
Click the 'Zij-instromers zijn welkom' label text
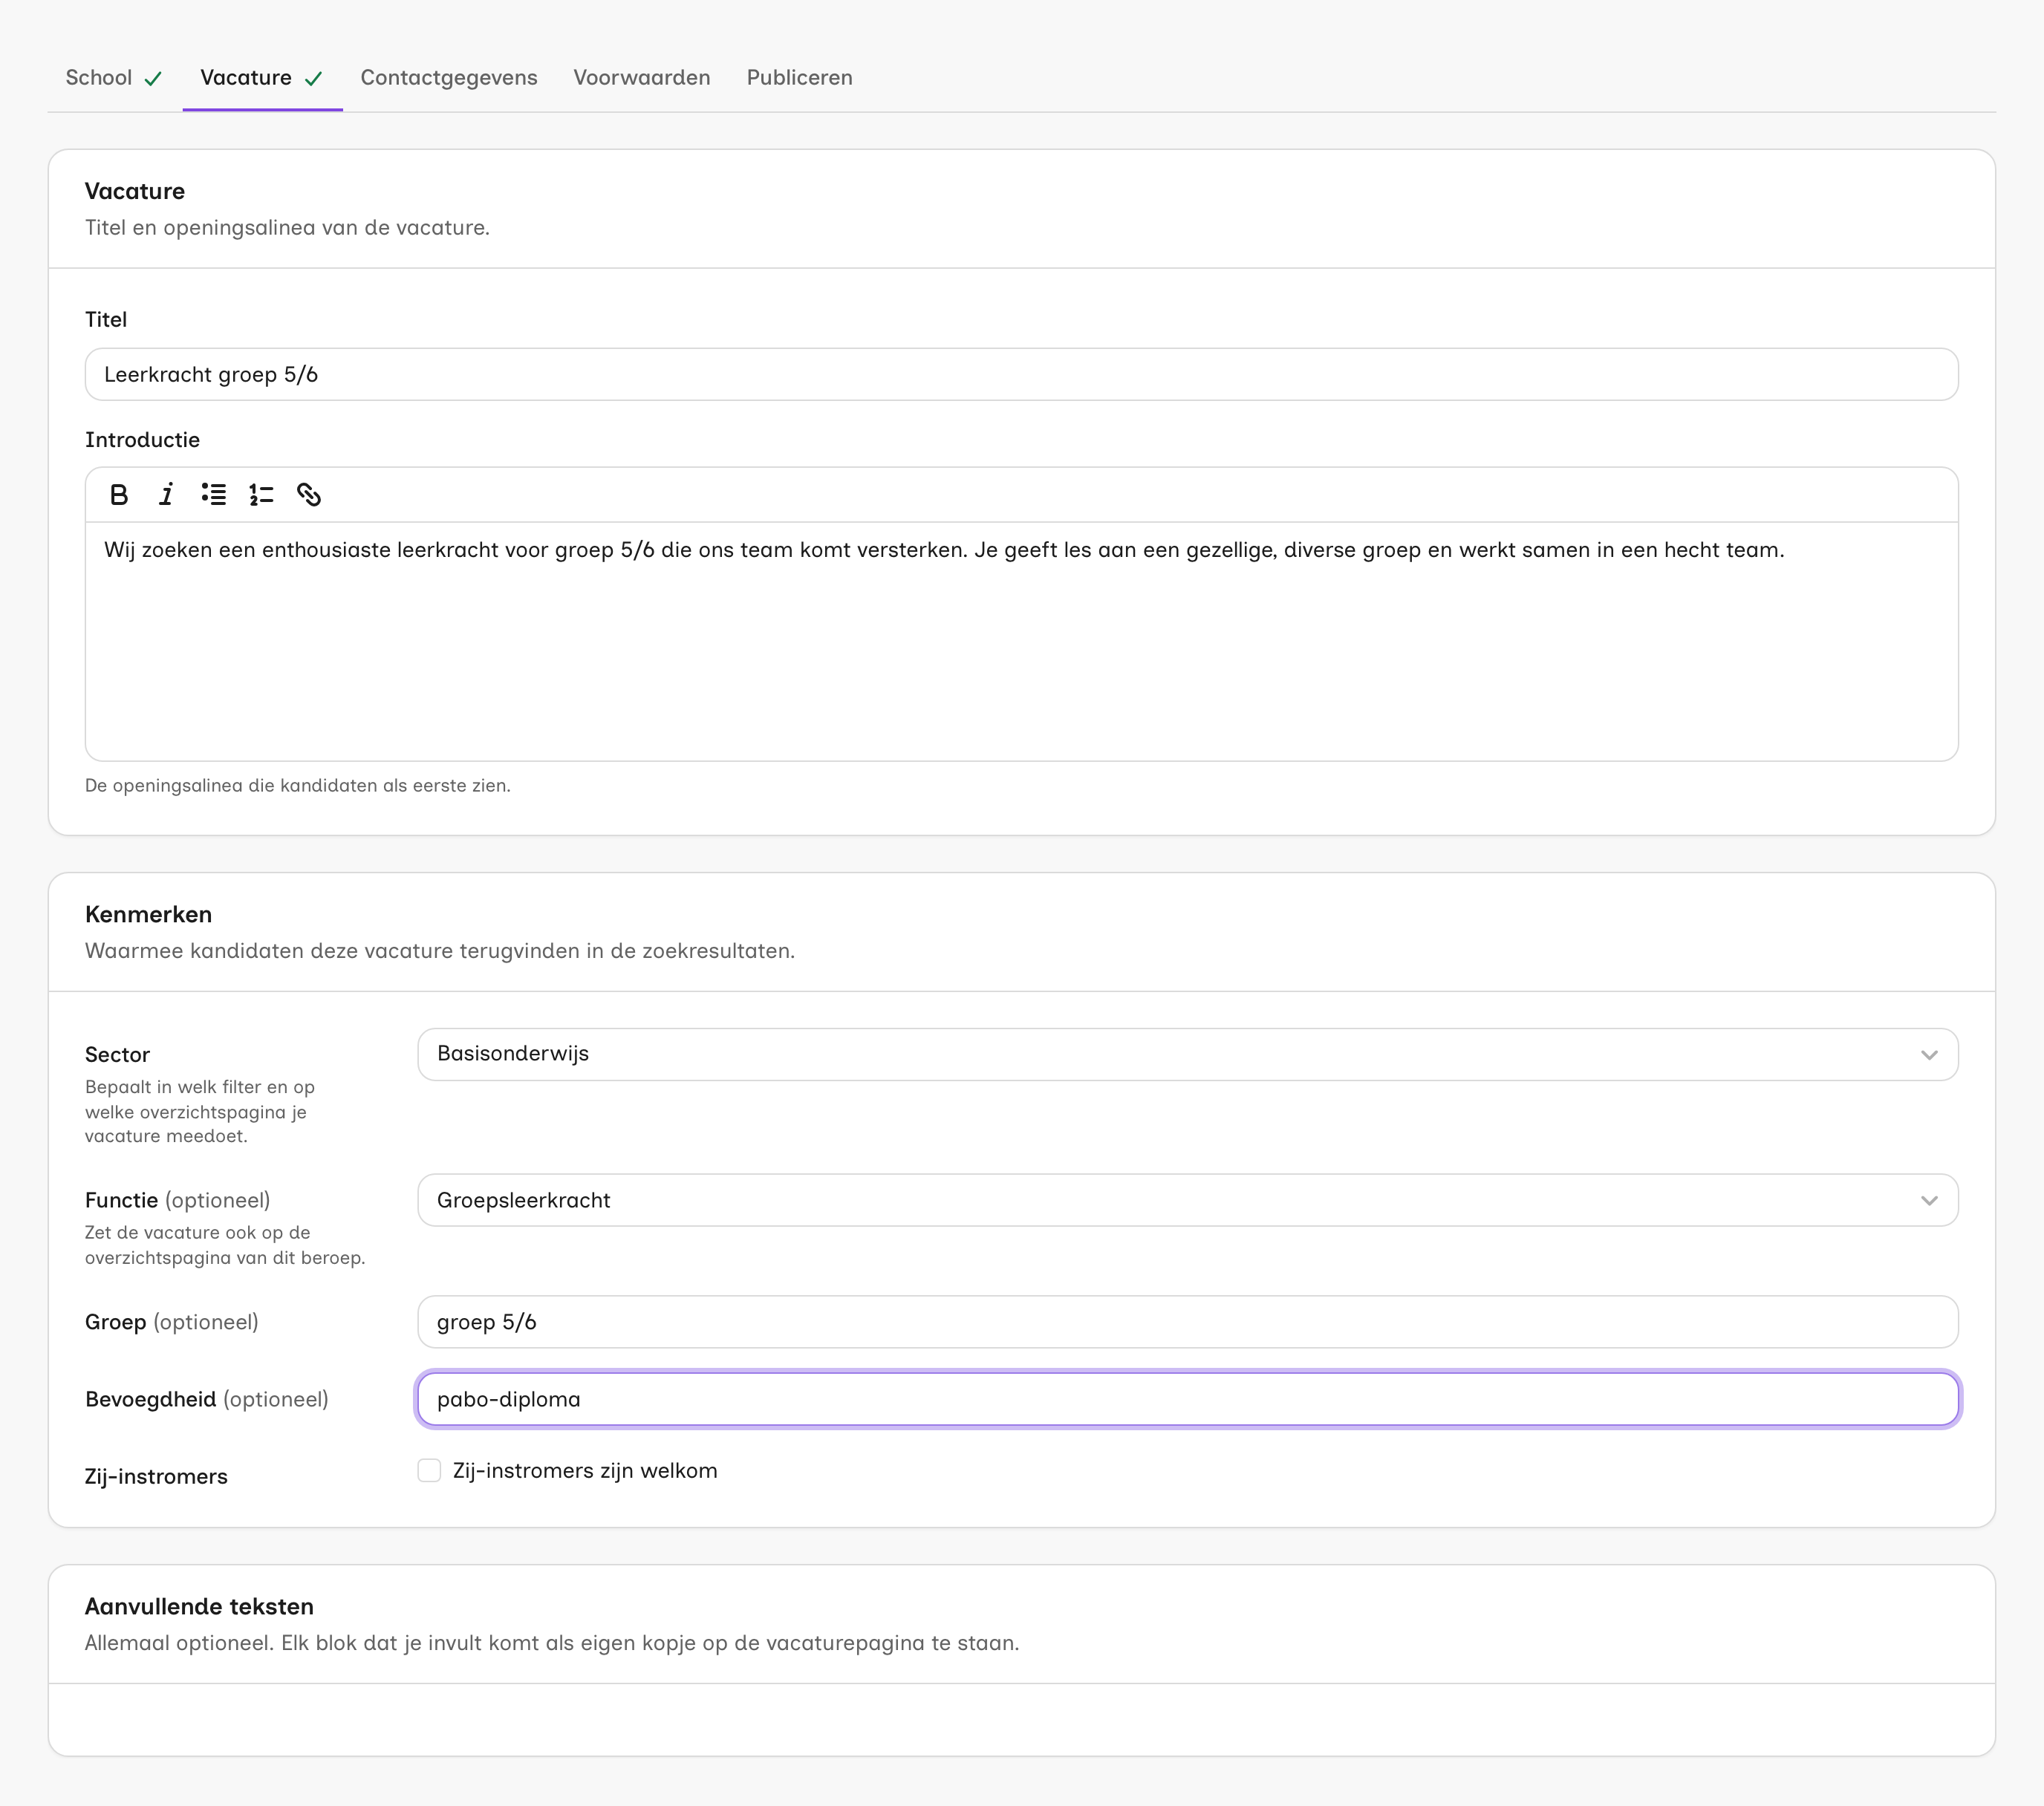[585, 1471]
